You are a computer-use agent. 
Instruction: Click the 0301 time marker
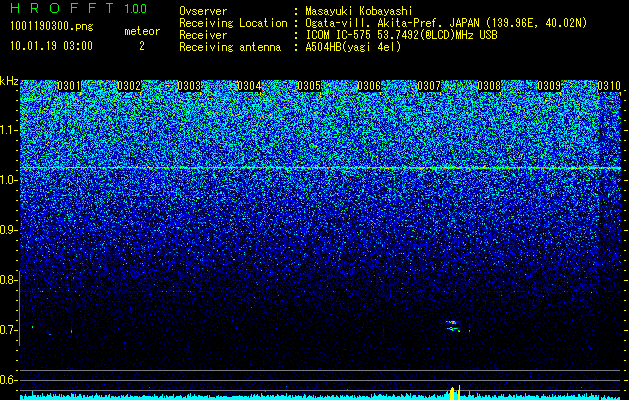click(69, 86)
